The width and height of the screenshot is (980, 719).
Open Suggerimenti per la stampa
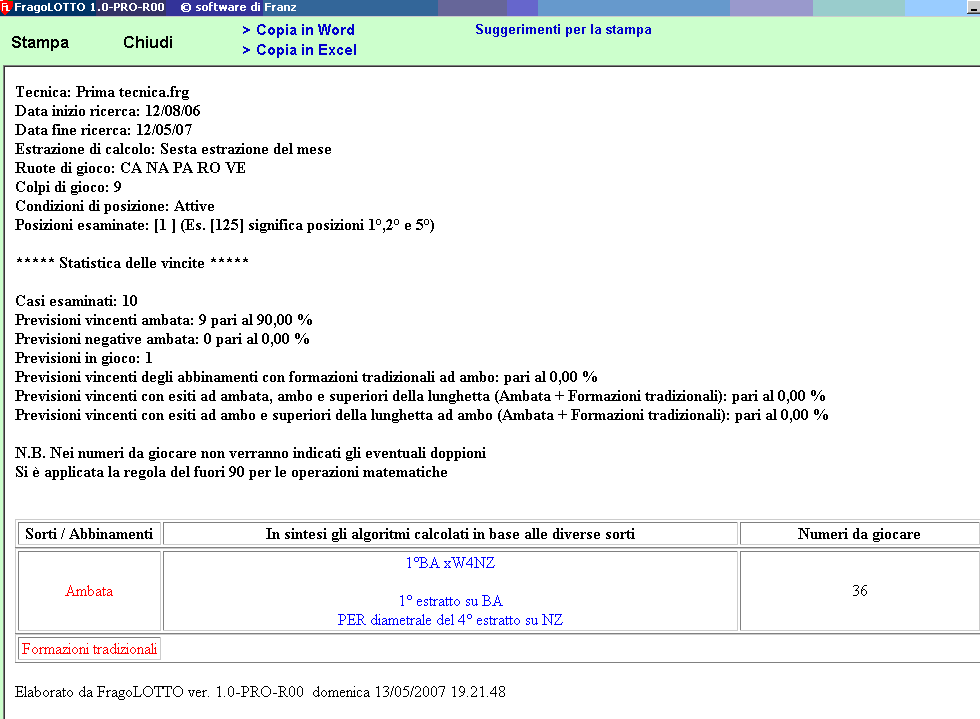click(x=563, y=30)
